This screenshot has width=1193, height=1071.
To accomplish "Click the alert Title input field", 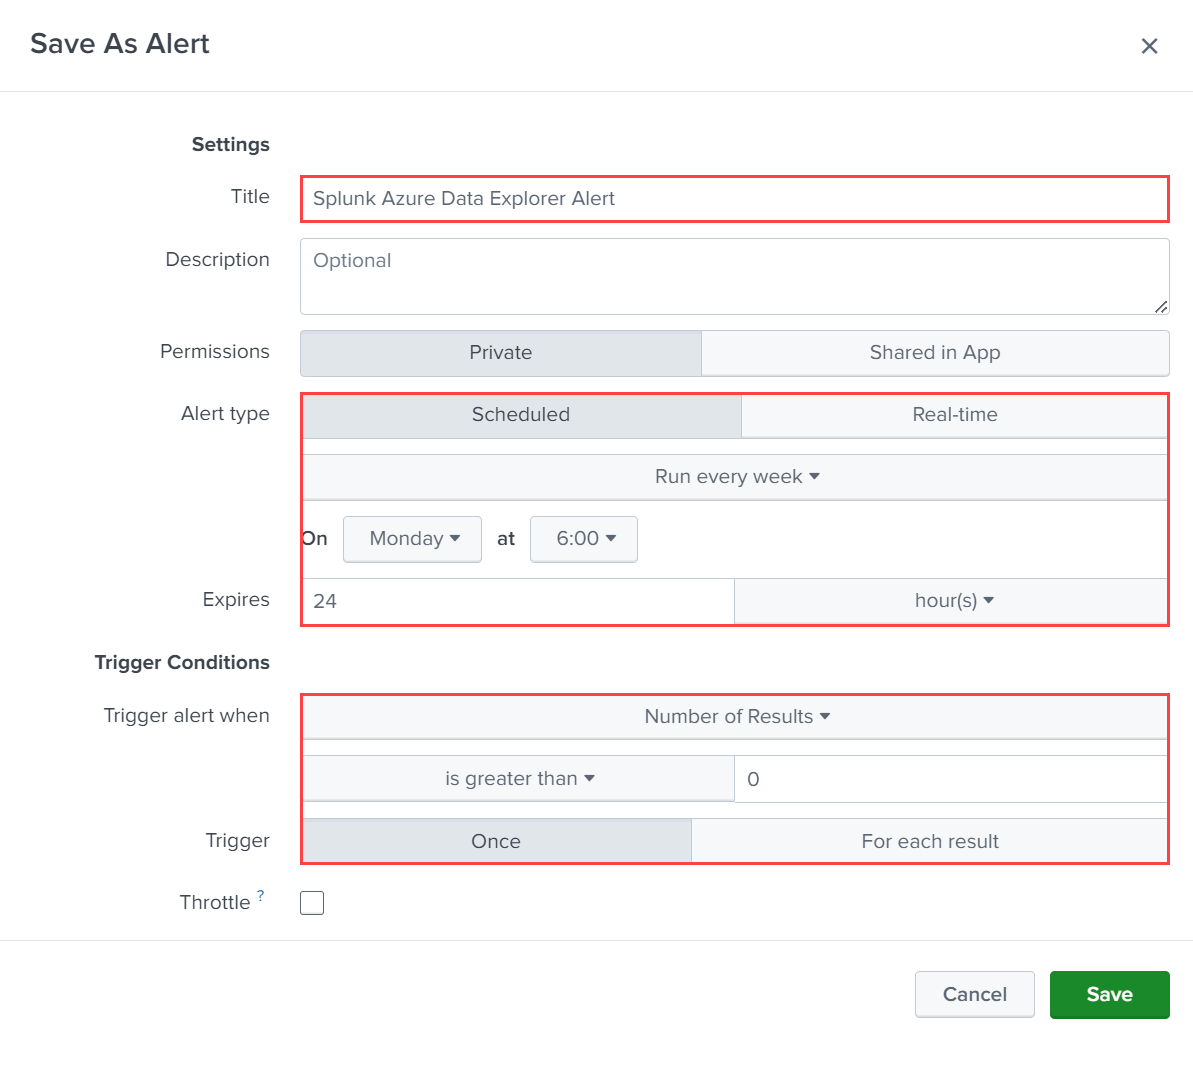I will coord(735,198).
